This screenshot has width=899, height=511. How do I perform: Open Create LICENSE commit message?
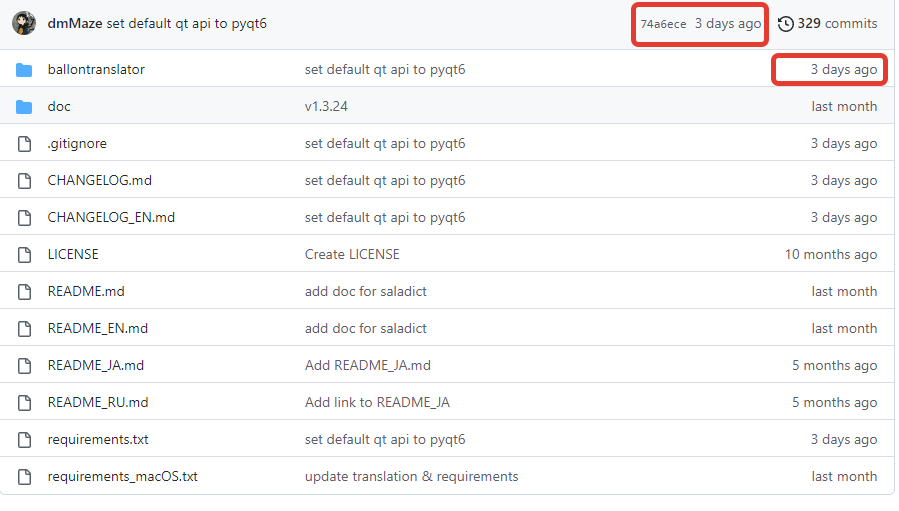click(x=352, y=254)
